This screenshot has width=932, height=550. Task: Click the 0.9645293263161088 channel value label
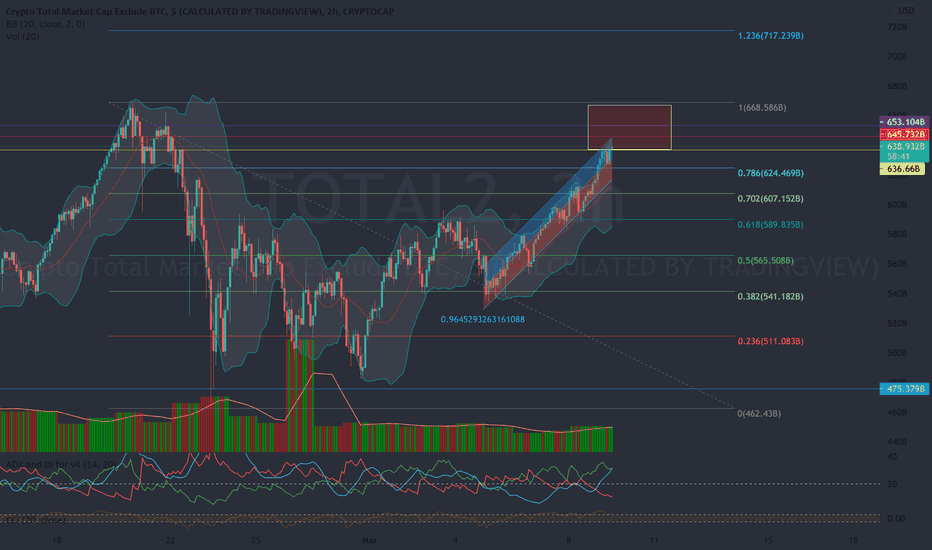click(483, 319)
